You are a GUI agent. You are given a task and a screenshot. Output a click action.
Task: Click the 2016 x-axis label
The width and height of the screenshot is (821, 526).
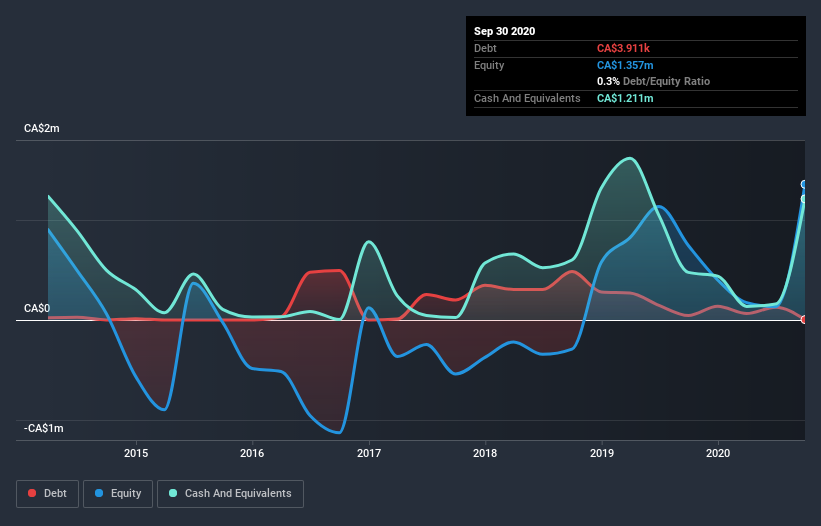click(x=252, y=453)
